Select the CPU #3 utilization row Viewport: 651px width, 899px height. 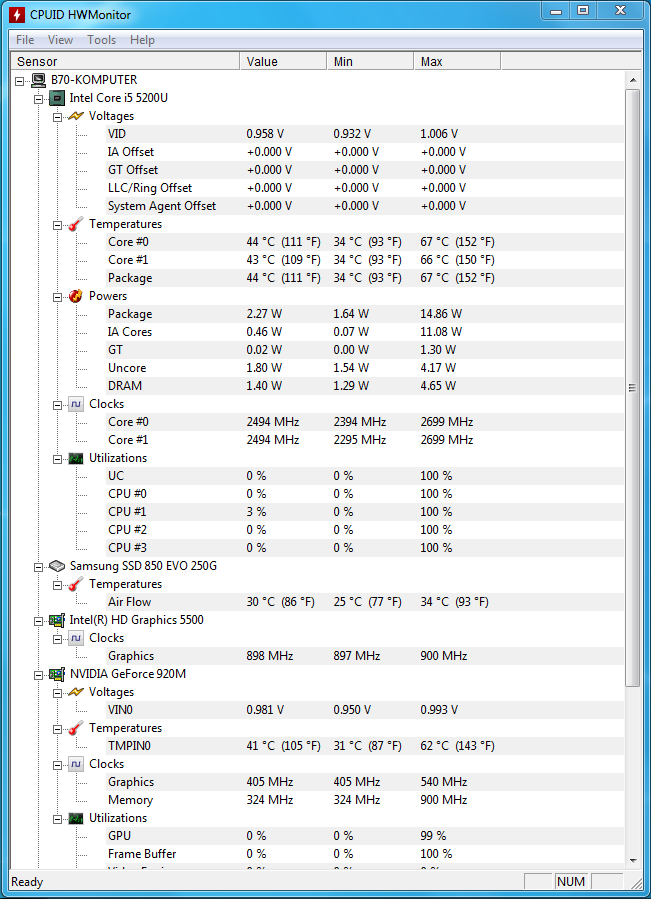[x=365, y=548]
